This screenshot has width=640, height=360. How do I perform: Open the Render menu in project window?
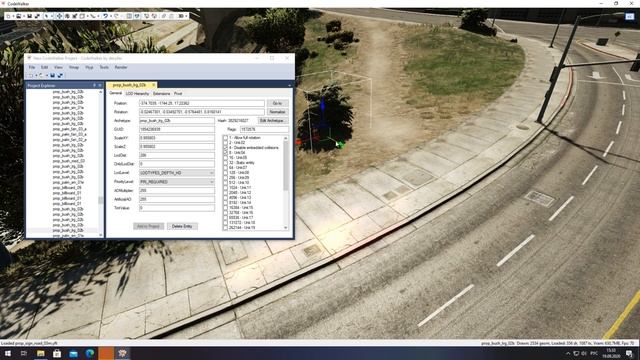pos(121,67)
